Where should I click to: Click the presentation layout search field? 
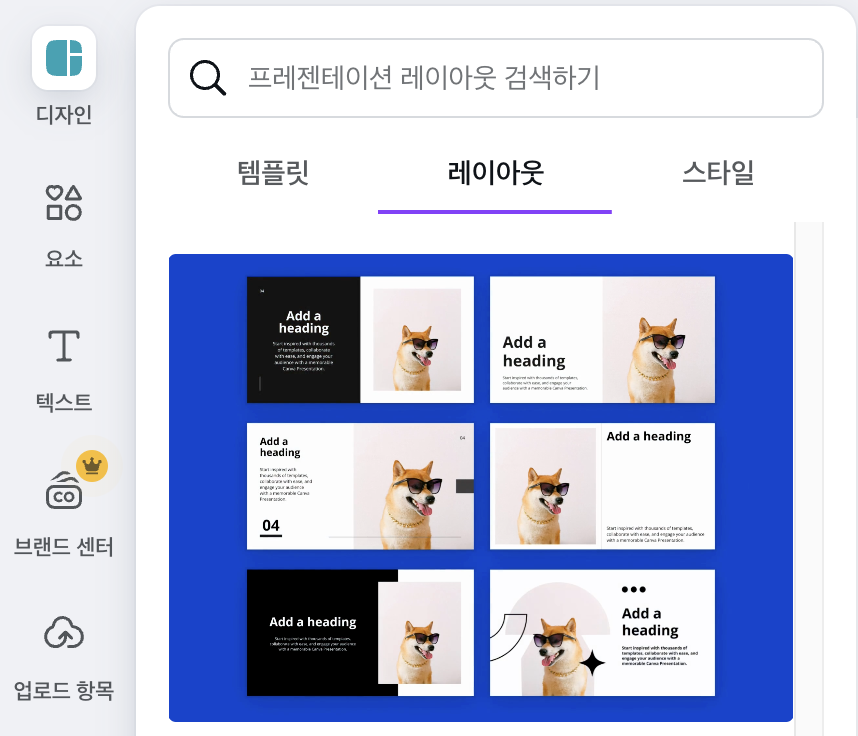click(500, 77)
